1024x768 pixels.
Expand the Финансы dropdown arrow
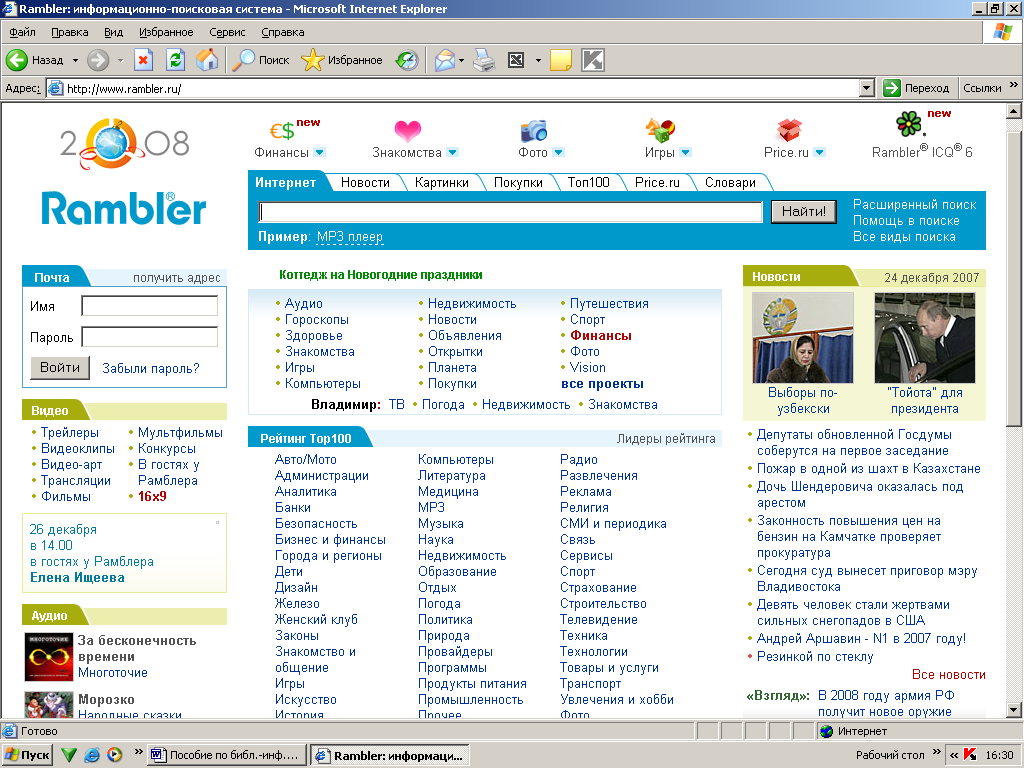pos(319,152)
